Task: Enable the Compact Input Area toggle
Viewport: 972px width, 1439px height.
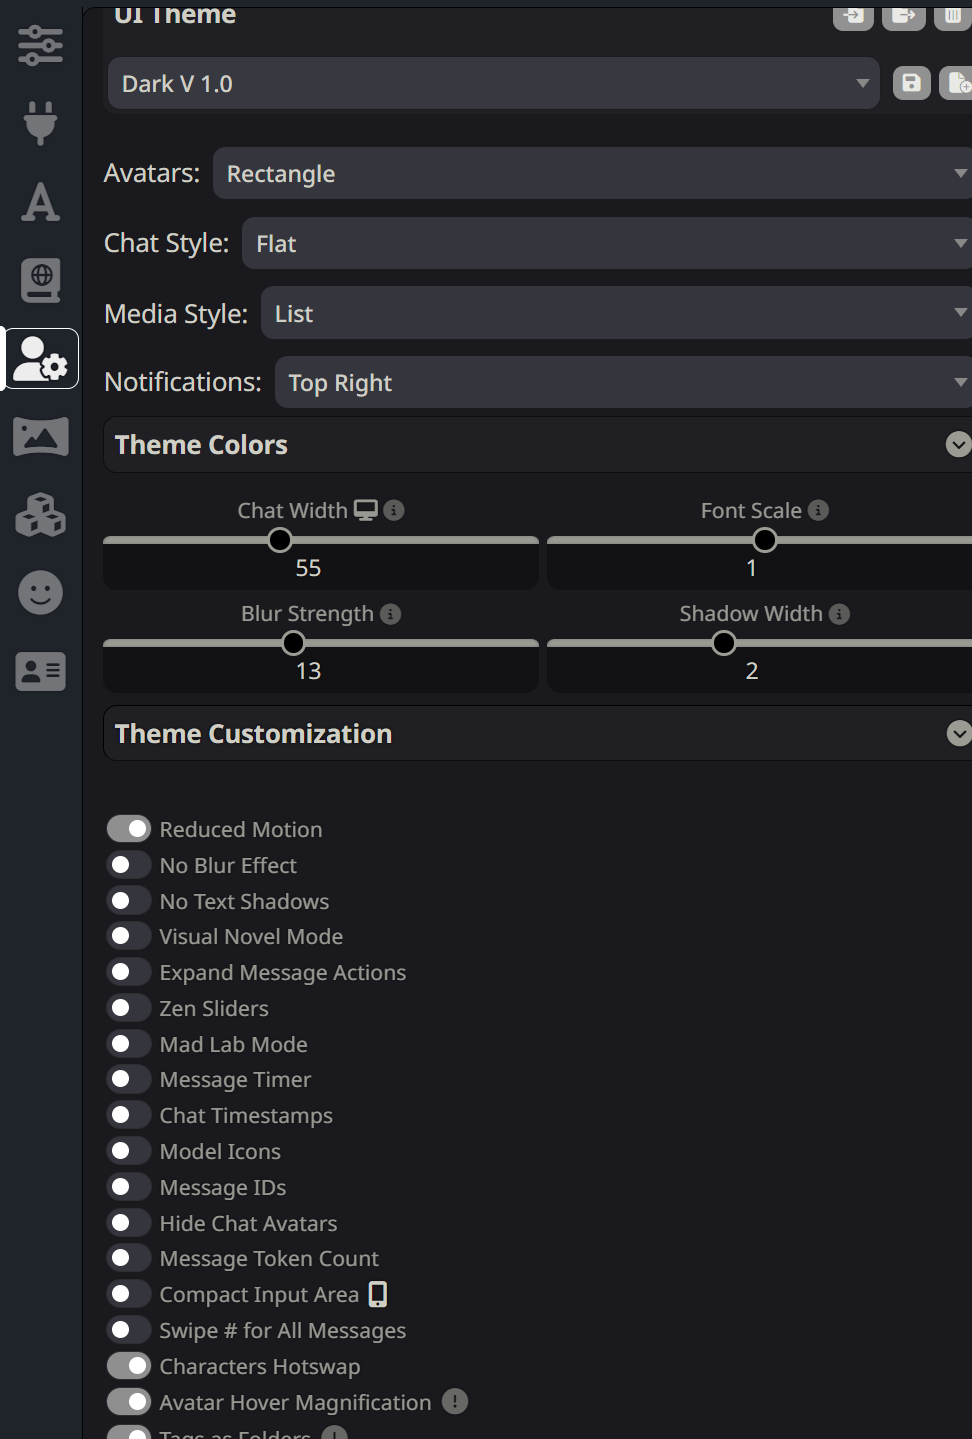Action: [129, 1294]
